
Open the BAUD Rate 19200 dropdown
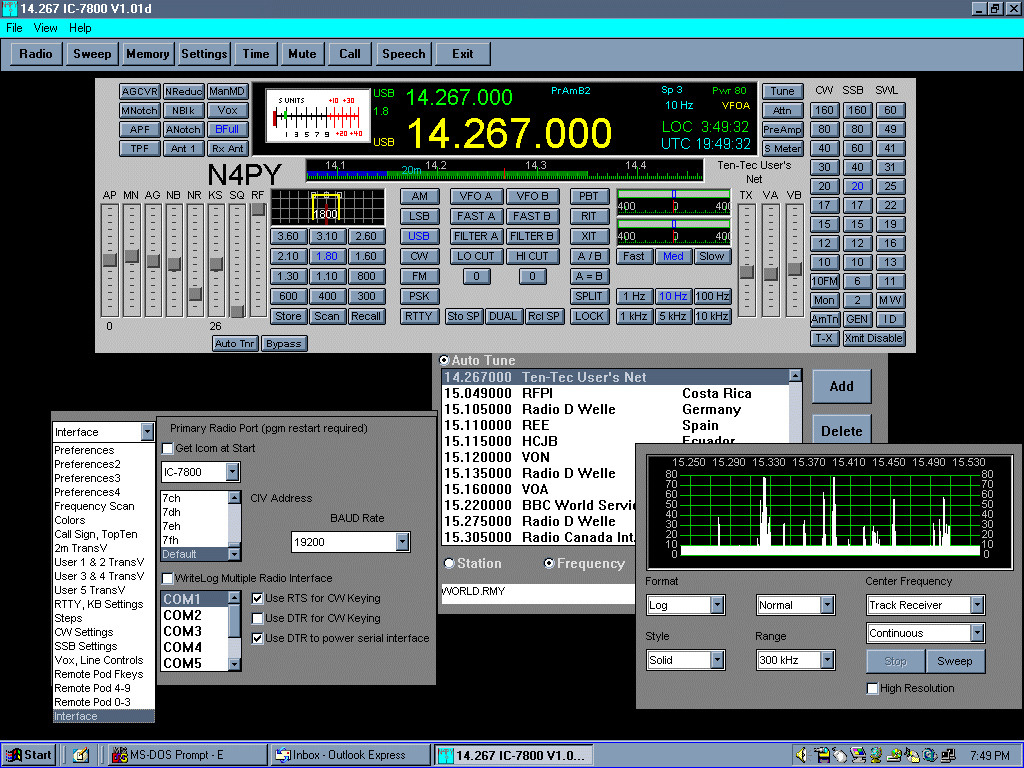402,541
